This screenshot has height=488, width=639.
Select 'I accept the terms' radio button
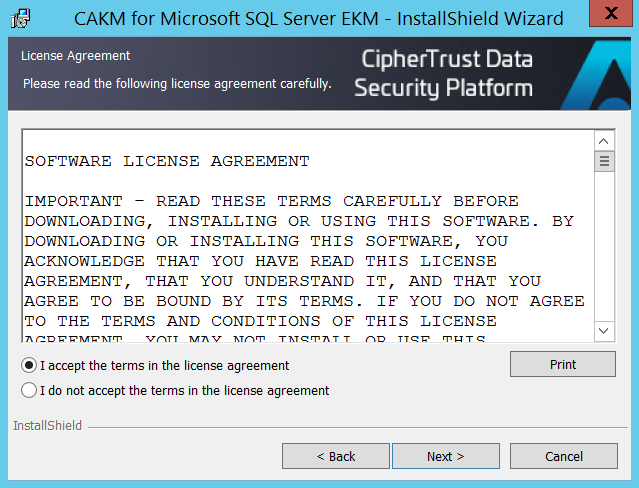[29, 366]
